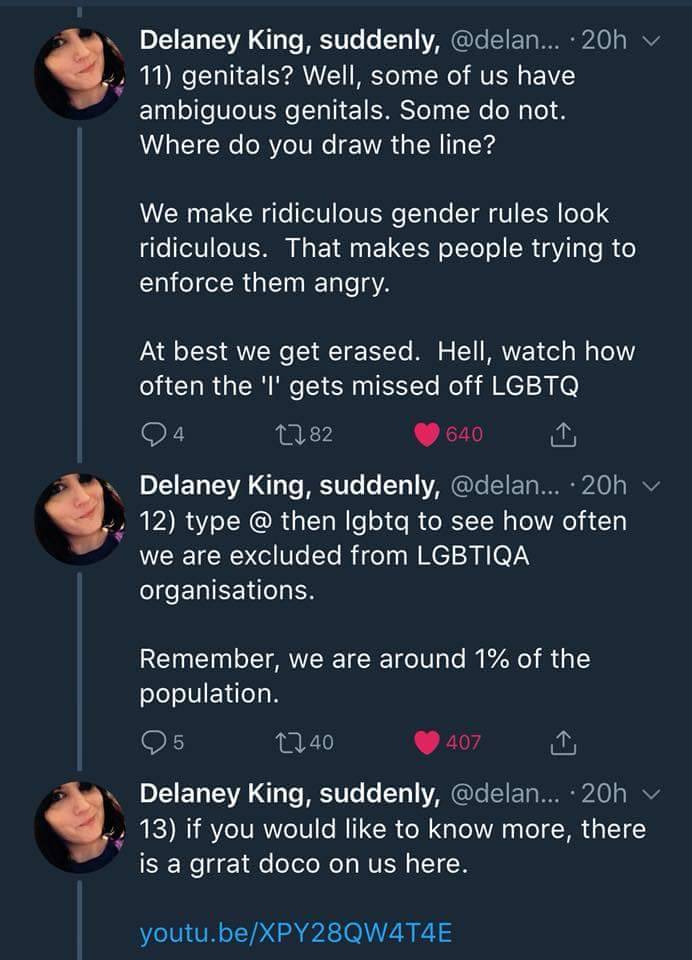Reply to tweet 11 about genitals

152,434
